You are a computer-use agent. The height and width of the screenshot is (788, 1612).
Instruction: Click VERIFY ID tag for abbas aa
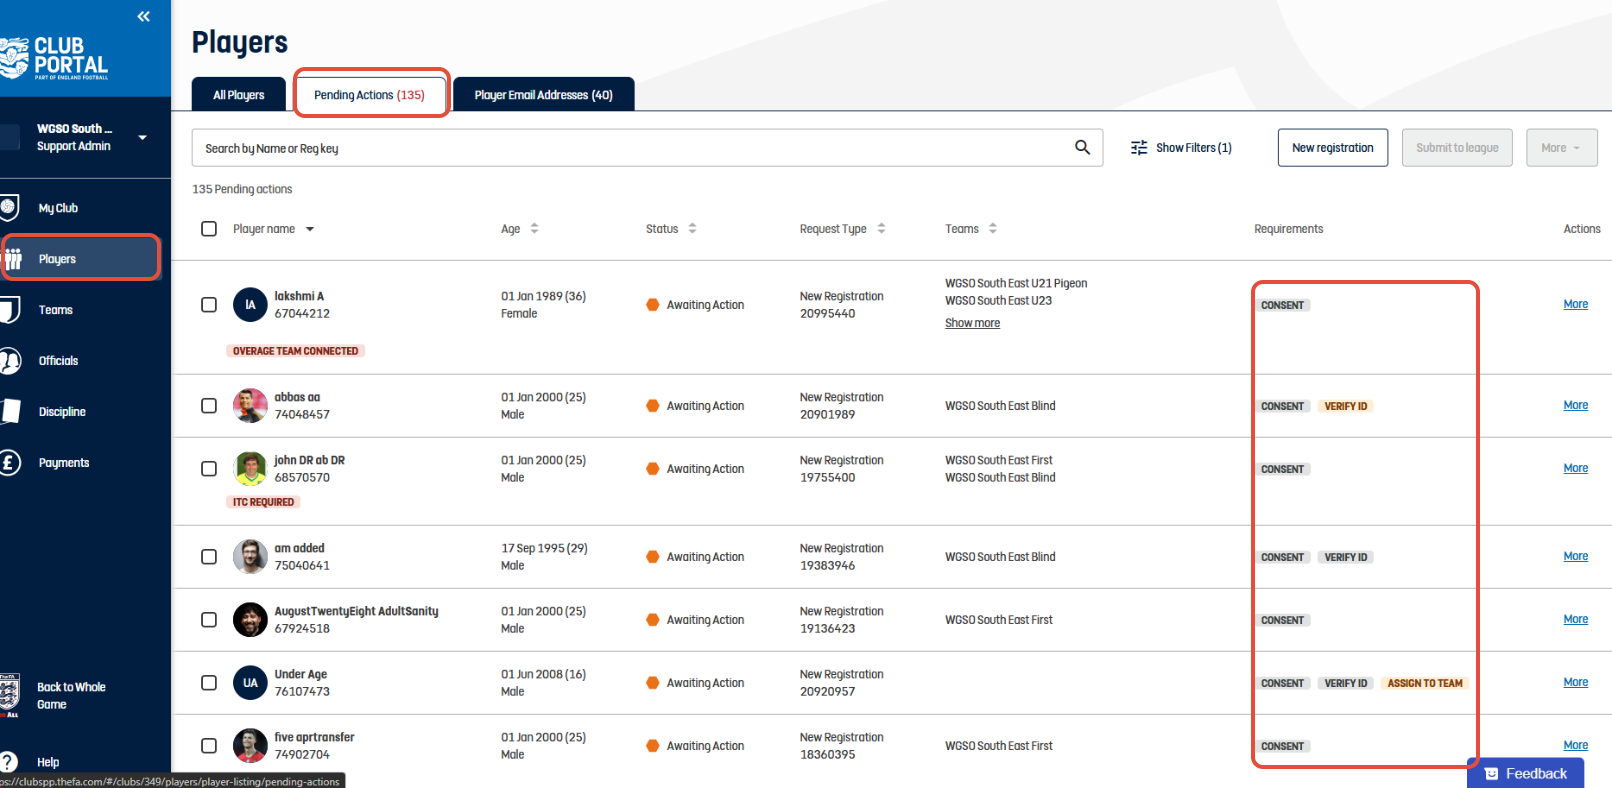coord(1346,407)
